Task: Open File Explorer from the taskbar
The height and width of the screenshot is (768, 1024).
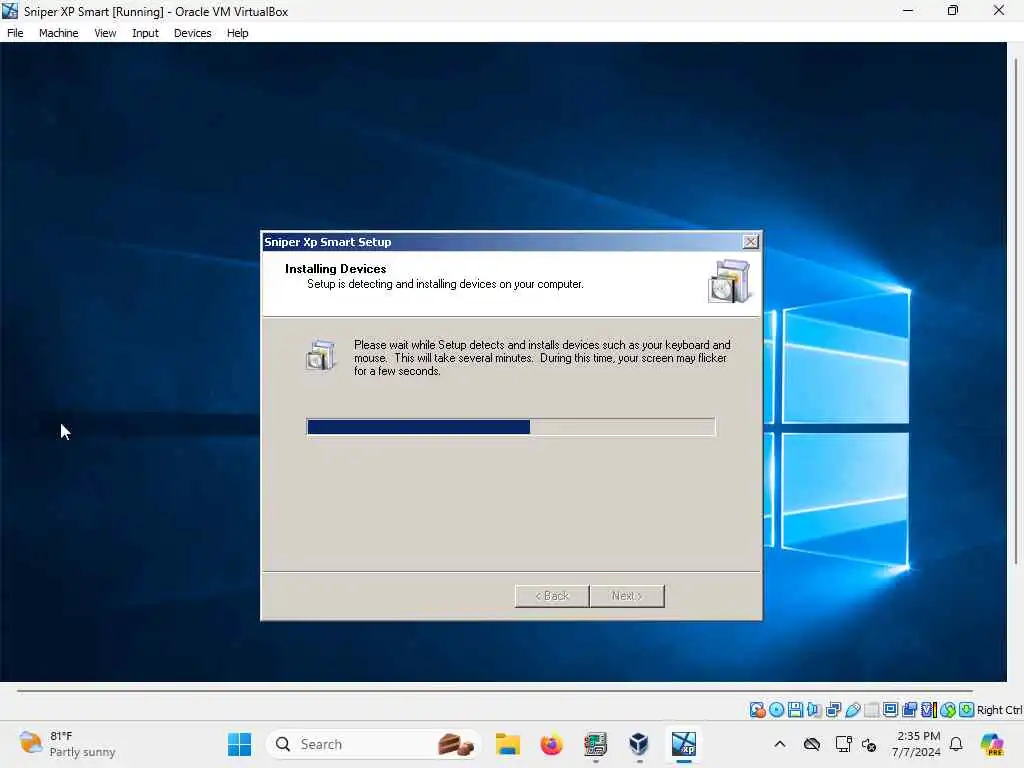Action: [x=507, y=744]
